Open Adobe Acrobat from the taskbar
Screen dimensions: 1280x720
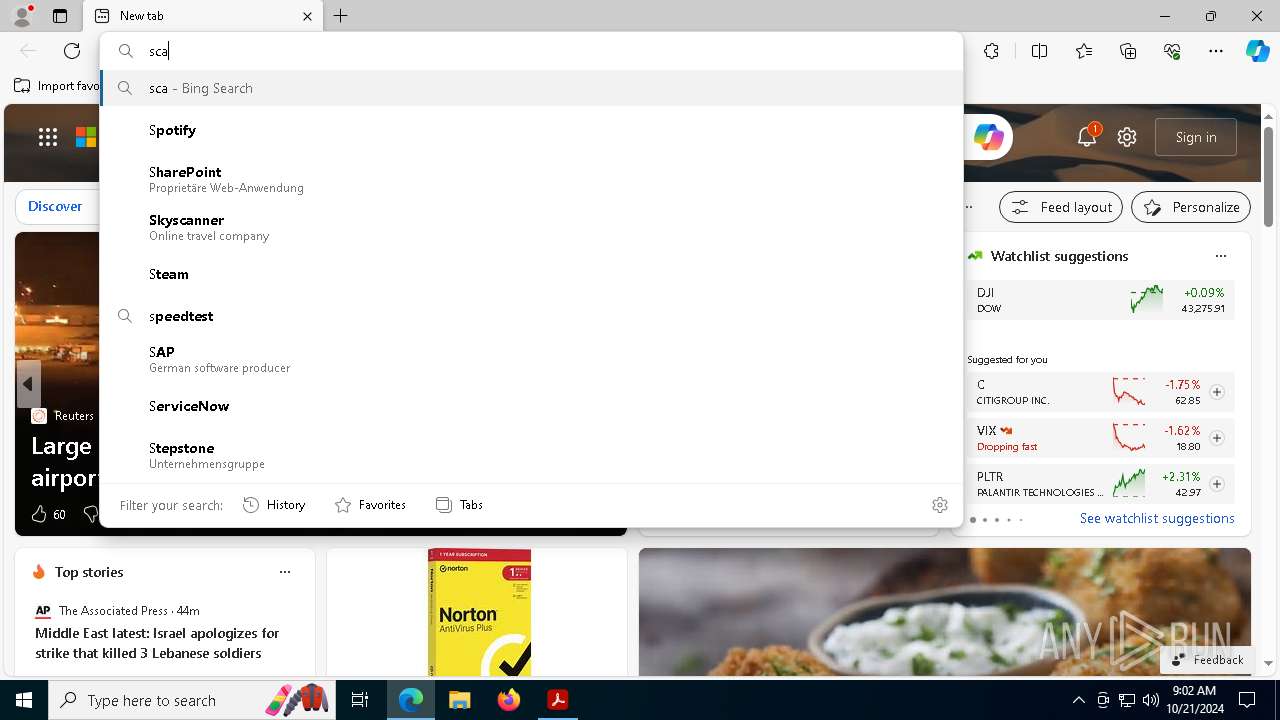557,700
